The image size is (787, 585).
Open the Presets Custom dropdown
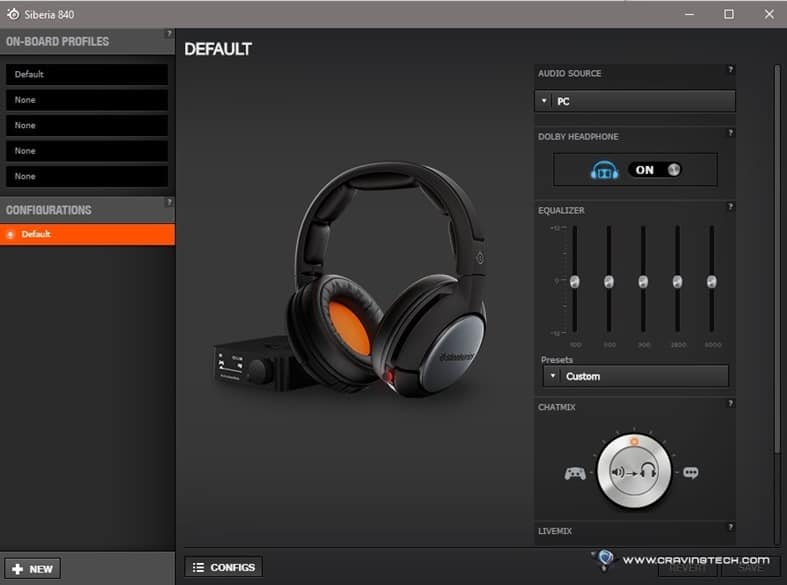point(635,376)
